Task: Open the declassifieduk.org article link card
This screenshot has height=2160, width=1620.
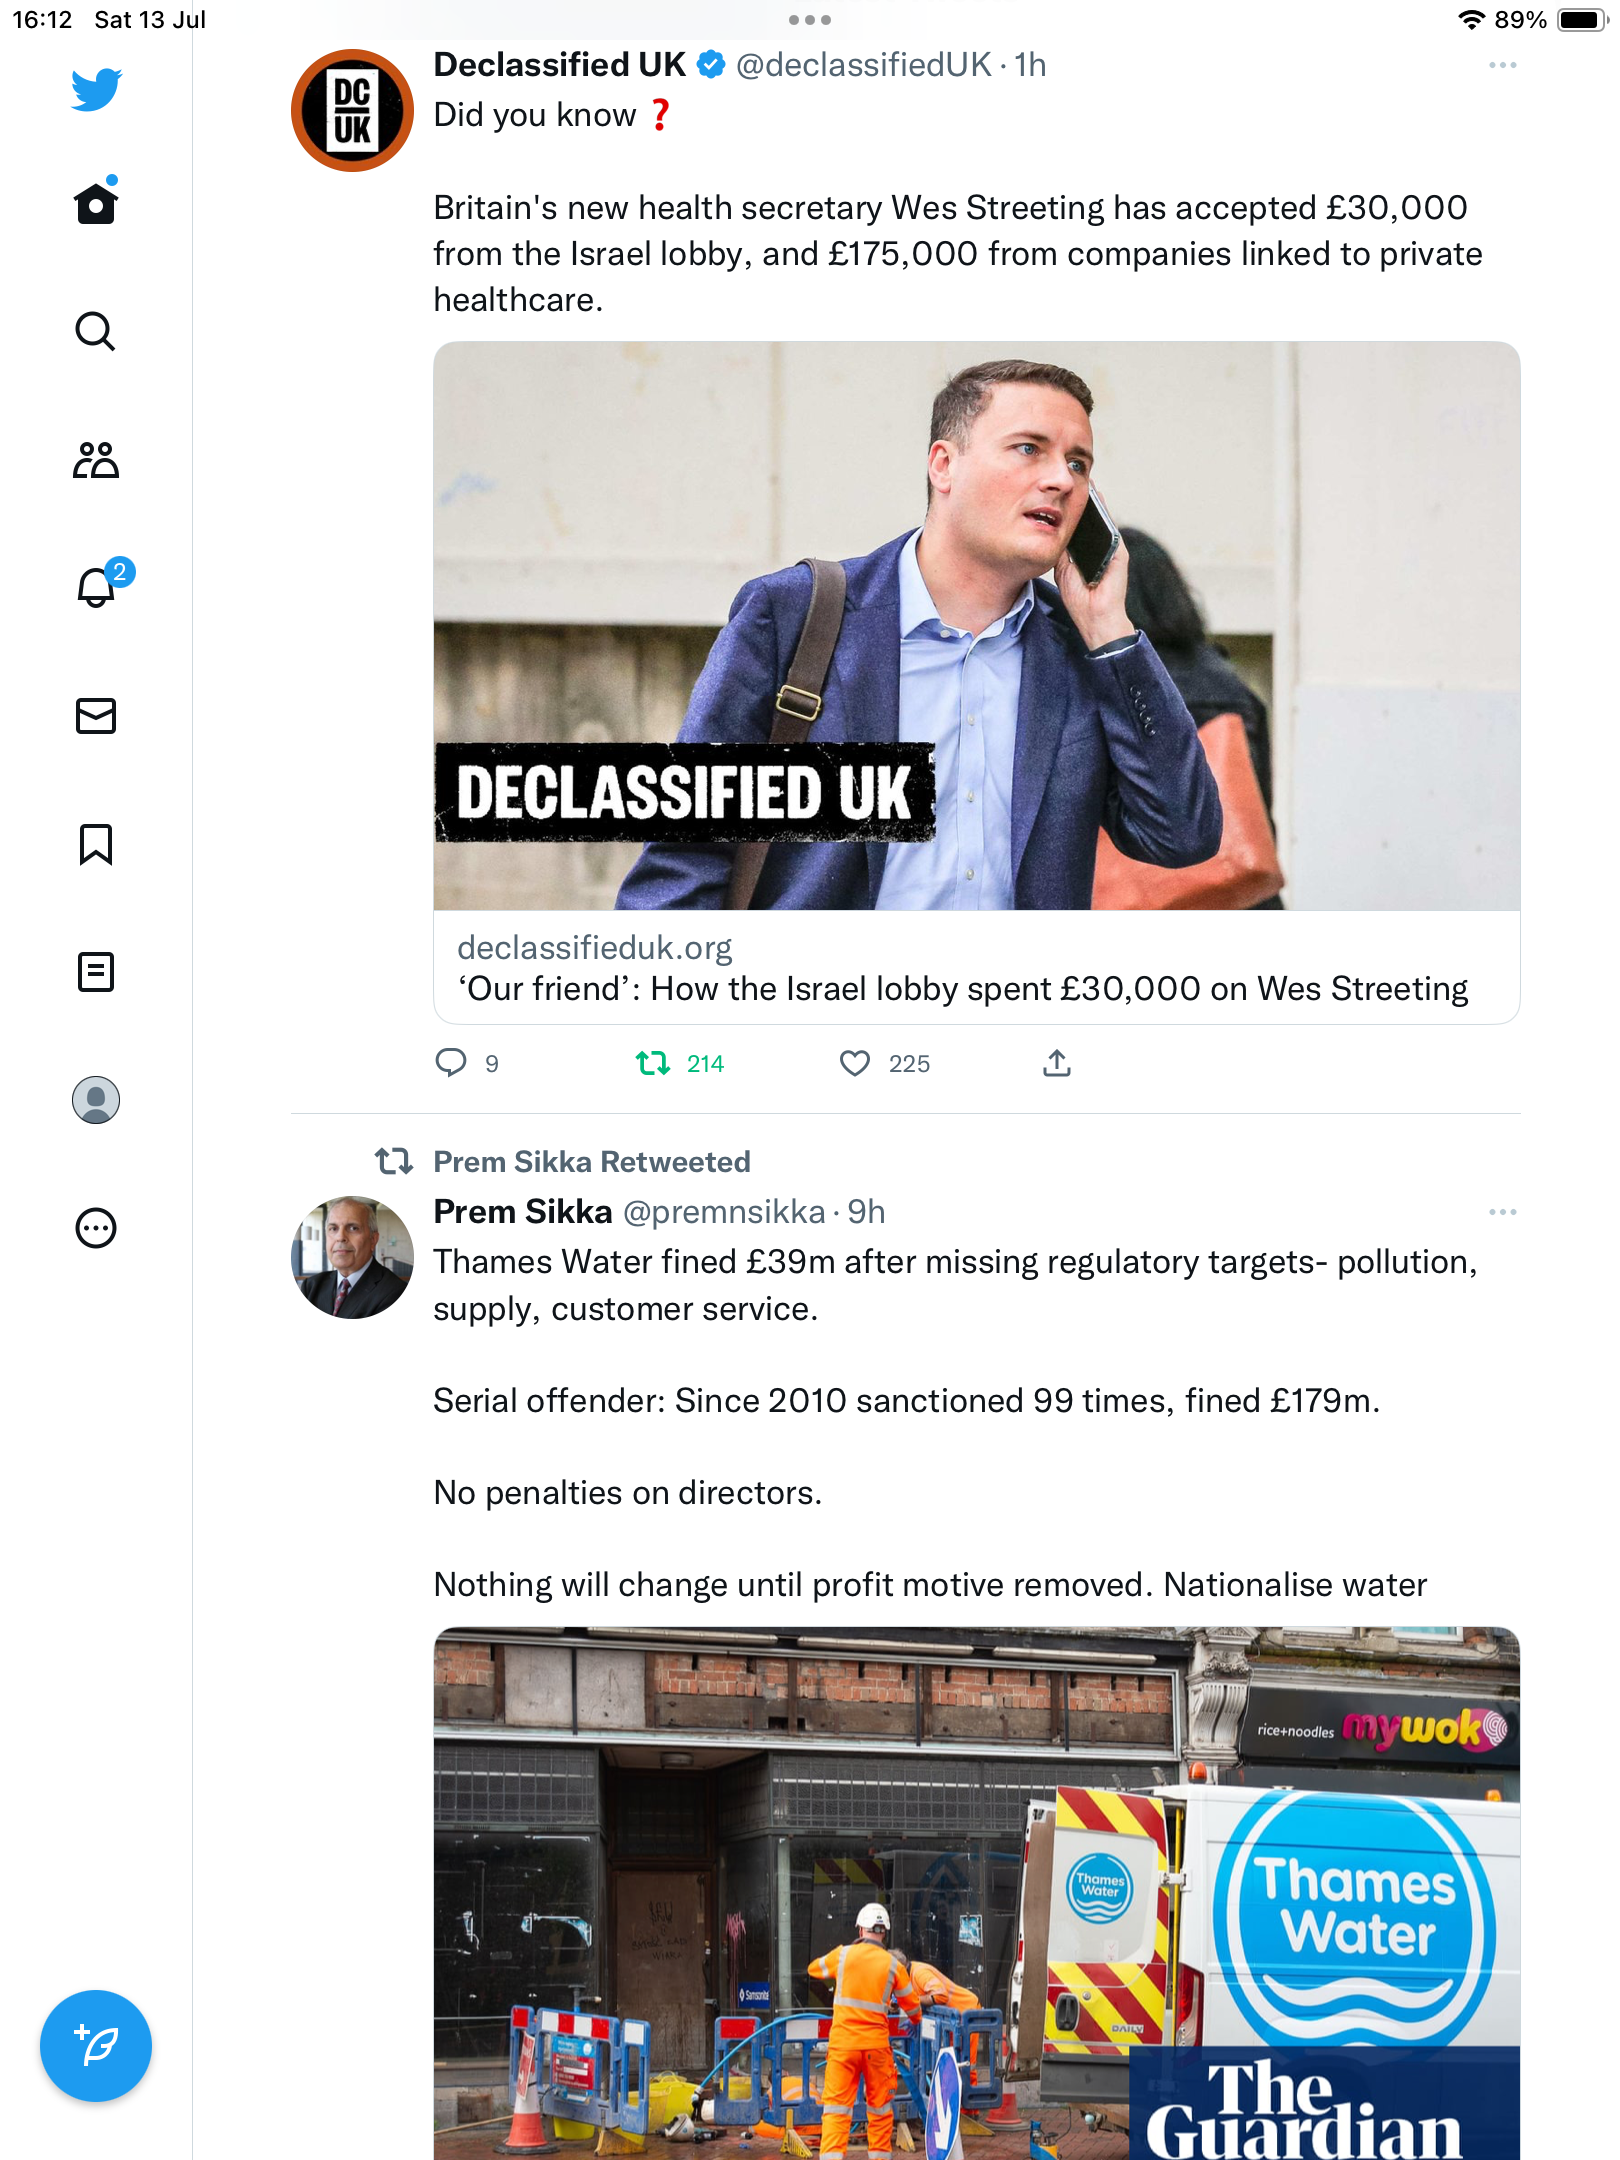Action: coord(976,968)
